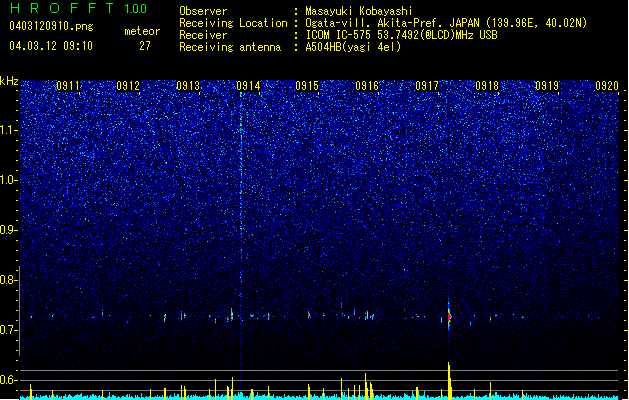Click the Ogata-vill. Akita-Pref. JAPAN location value
Image resolution: width=629 pixels, height=400 pixels.
446,23
